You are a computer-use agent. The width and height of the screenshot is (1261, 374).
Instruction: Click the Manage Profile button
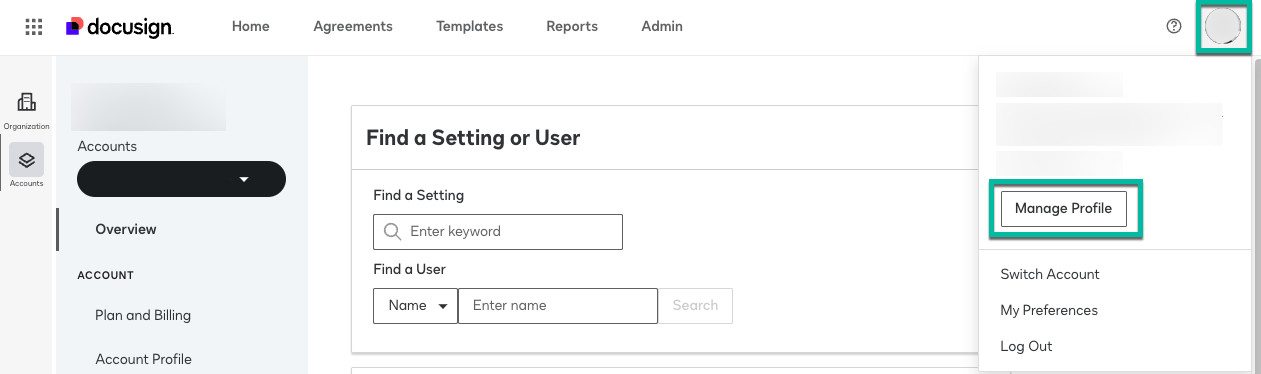point(1063,209)
